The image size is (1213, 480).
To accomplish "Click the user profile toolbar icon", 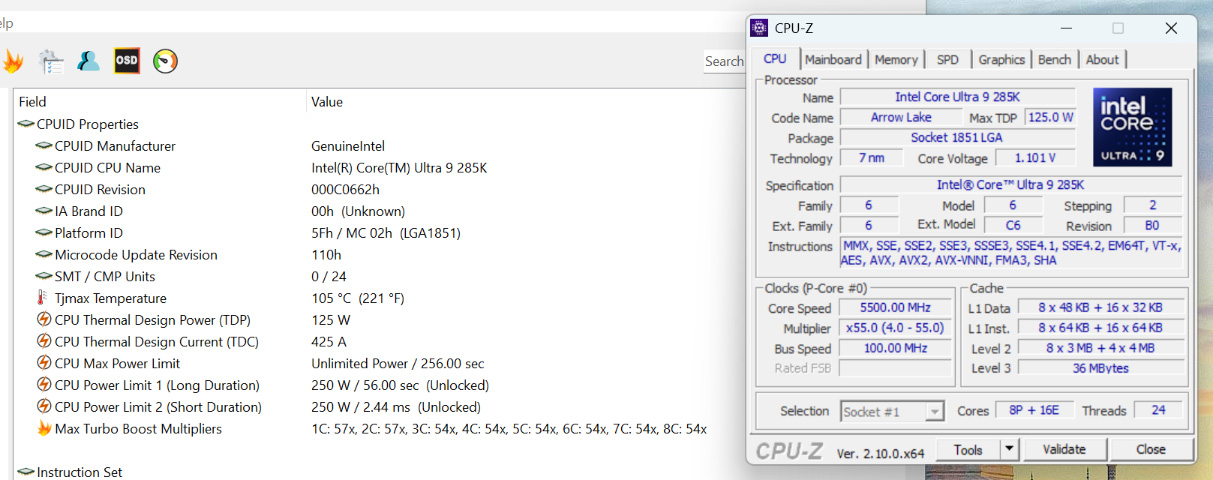I will tap(89, 61).
